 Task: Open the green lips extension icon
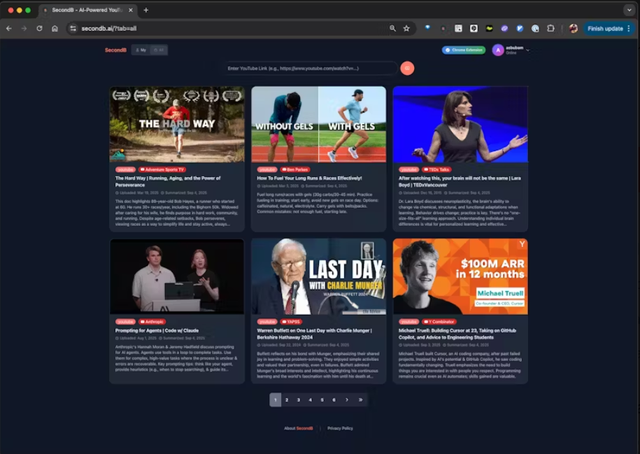click(489, 29)
